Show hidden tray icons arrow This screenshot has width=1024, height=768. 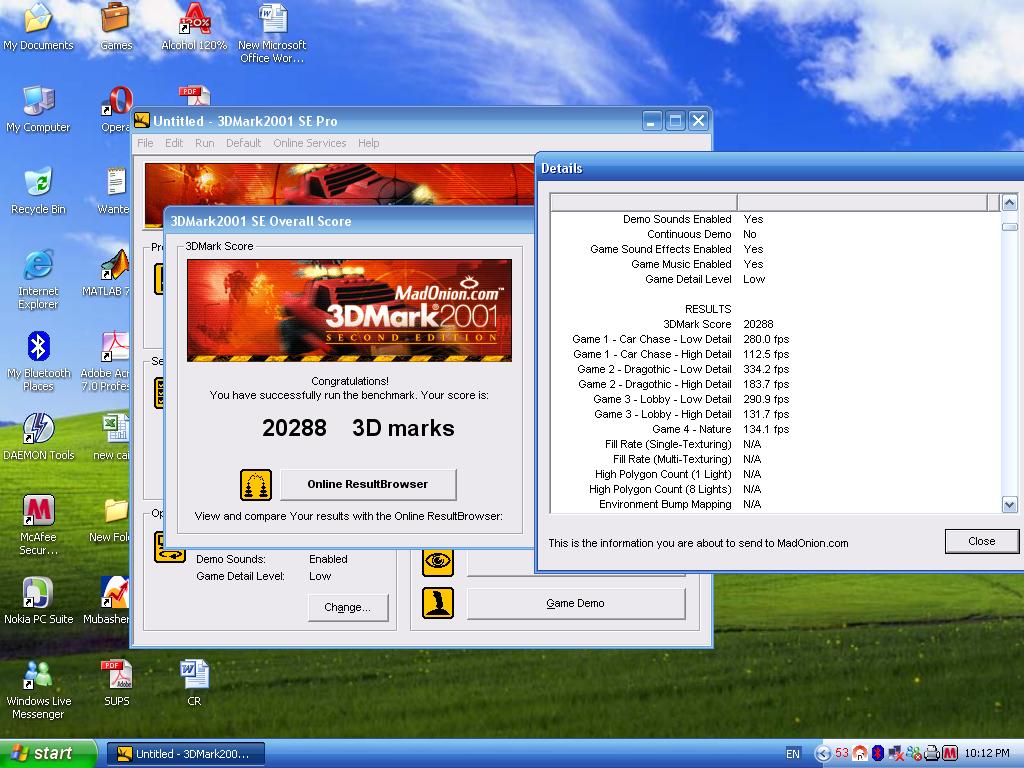click(823, 754)
